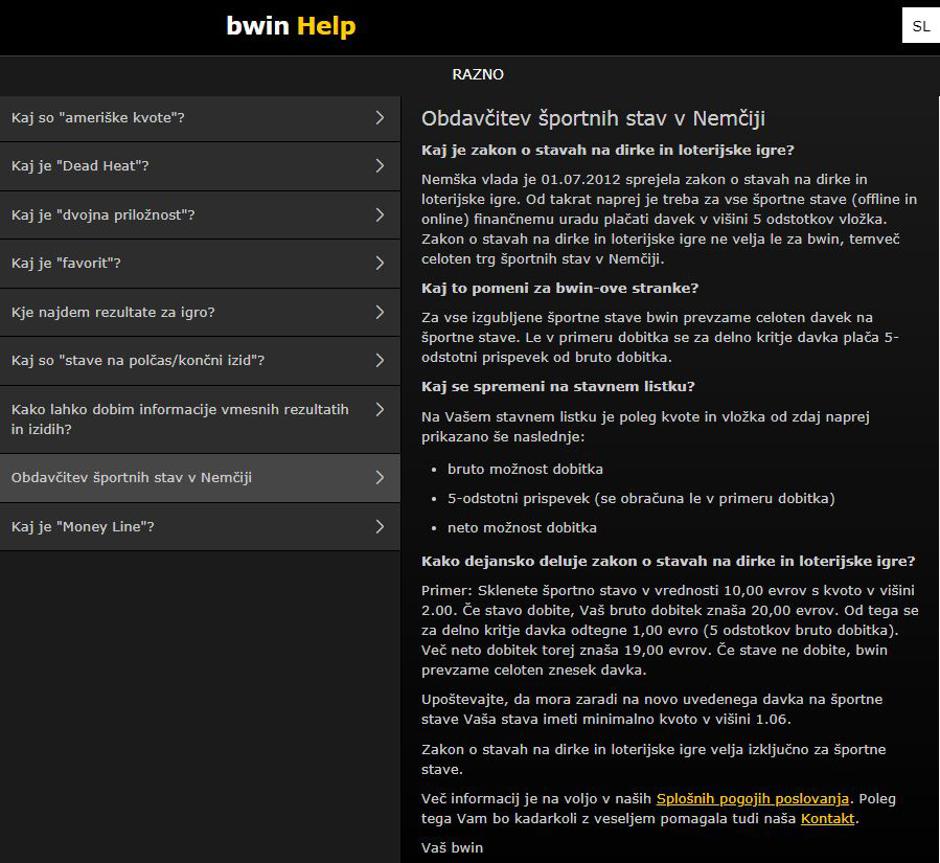Open "Kaj so ameriške kvote?" topic
Image resolution: width=940 pixels, height=863 pixels.
click(x=98, y=118)
